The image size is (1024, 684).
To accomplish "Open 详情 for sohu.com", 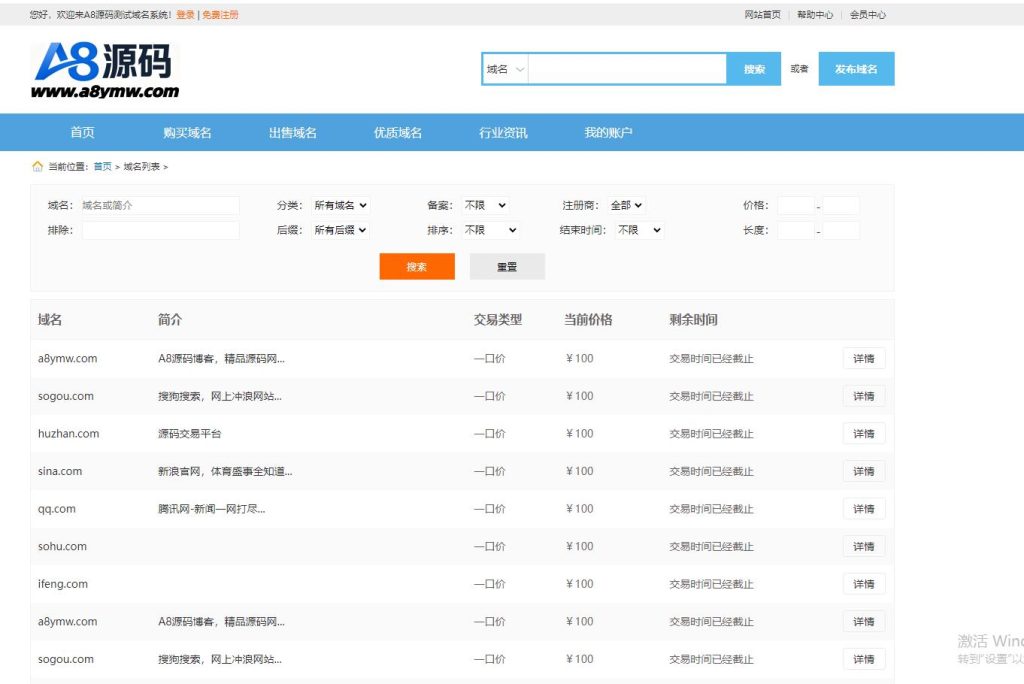I will pyautogui.click(x=863, y=546).
